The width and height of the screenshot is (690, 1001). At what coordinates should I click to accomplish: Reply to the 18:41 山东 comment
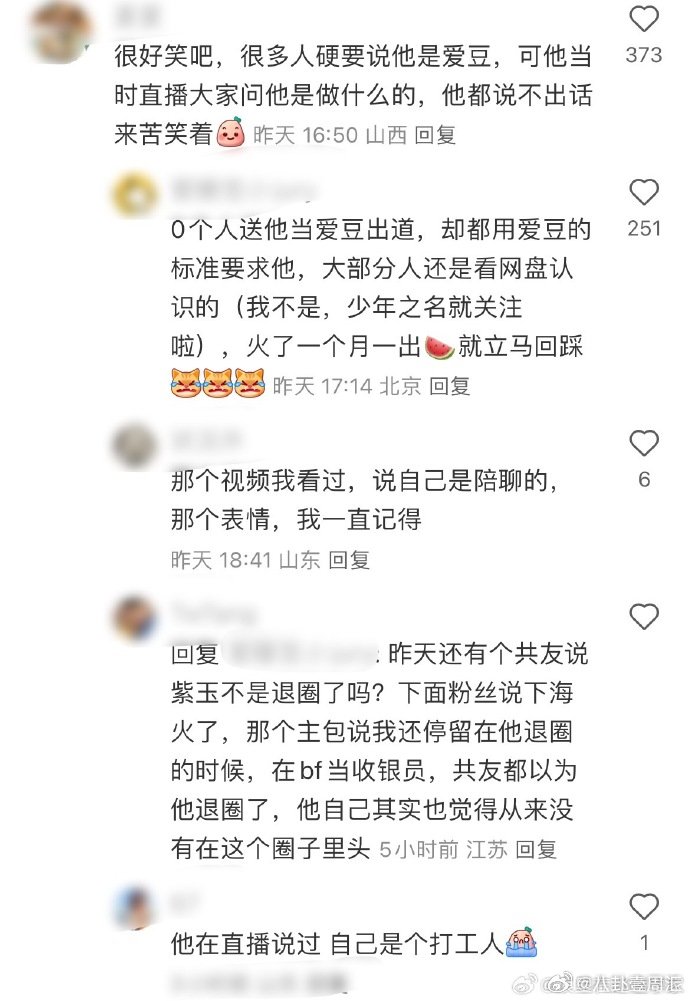[349, 560]
